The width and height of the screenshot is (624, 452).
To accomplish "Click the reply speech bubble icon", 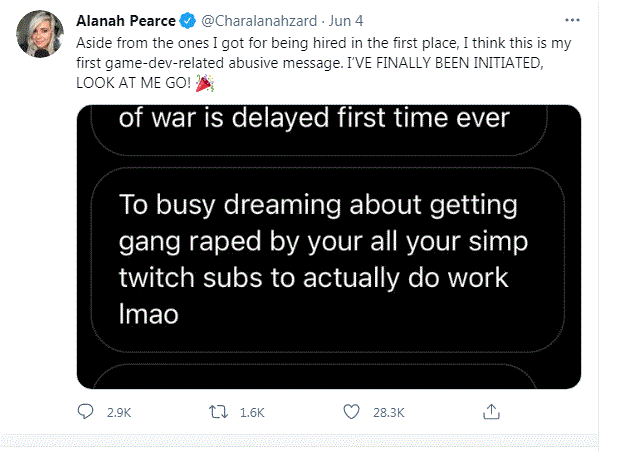I will (x=85, y=411).
